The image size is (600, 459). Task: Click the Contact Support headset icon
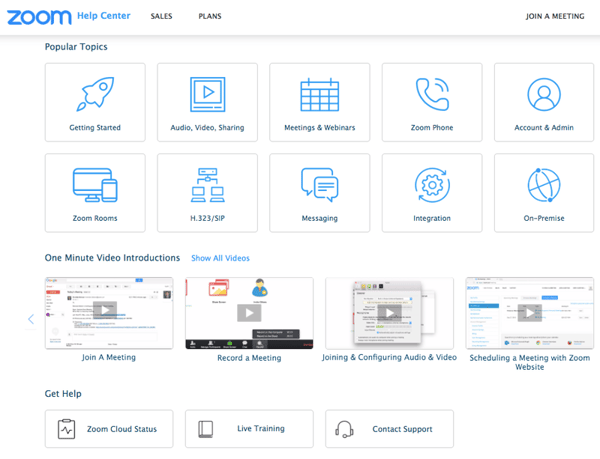344,429
